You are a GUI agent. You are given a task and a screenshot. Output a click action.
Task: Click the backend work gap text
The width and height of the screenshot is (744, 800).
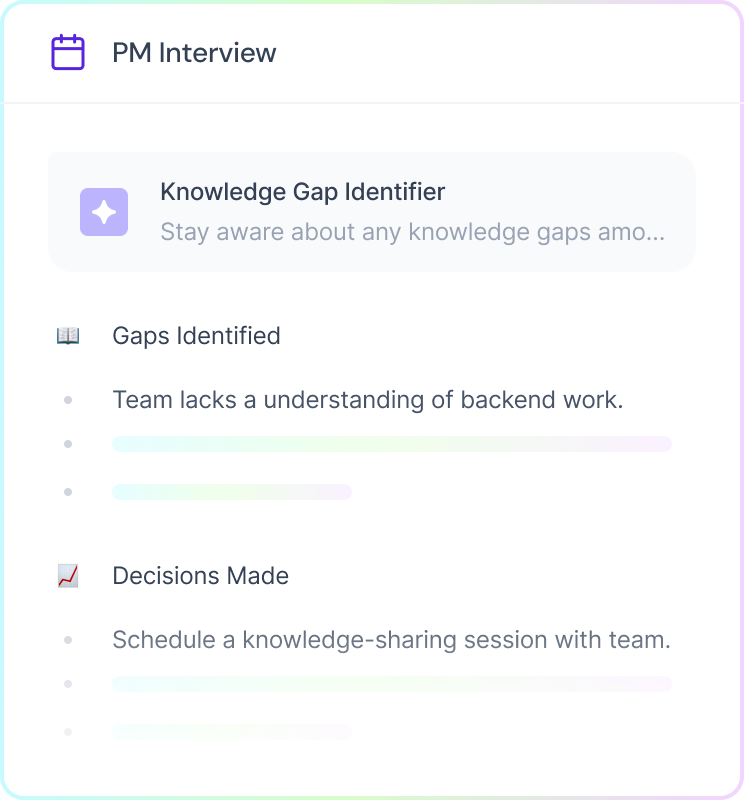point(369,399)
